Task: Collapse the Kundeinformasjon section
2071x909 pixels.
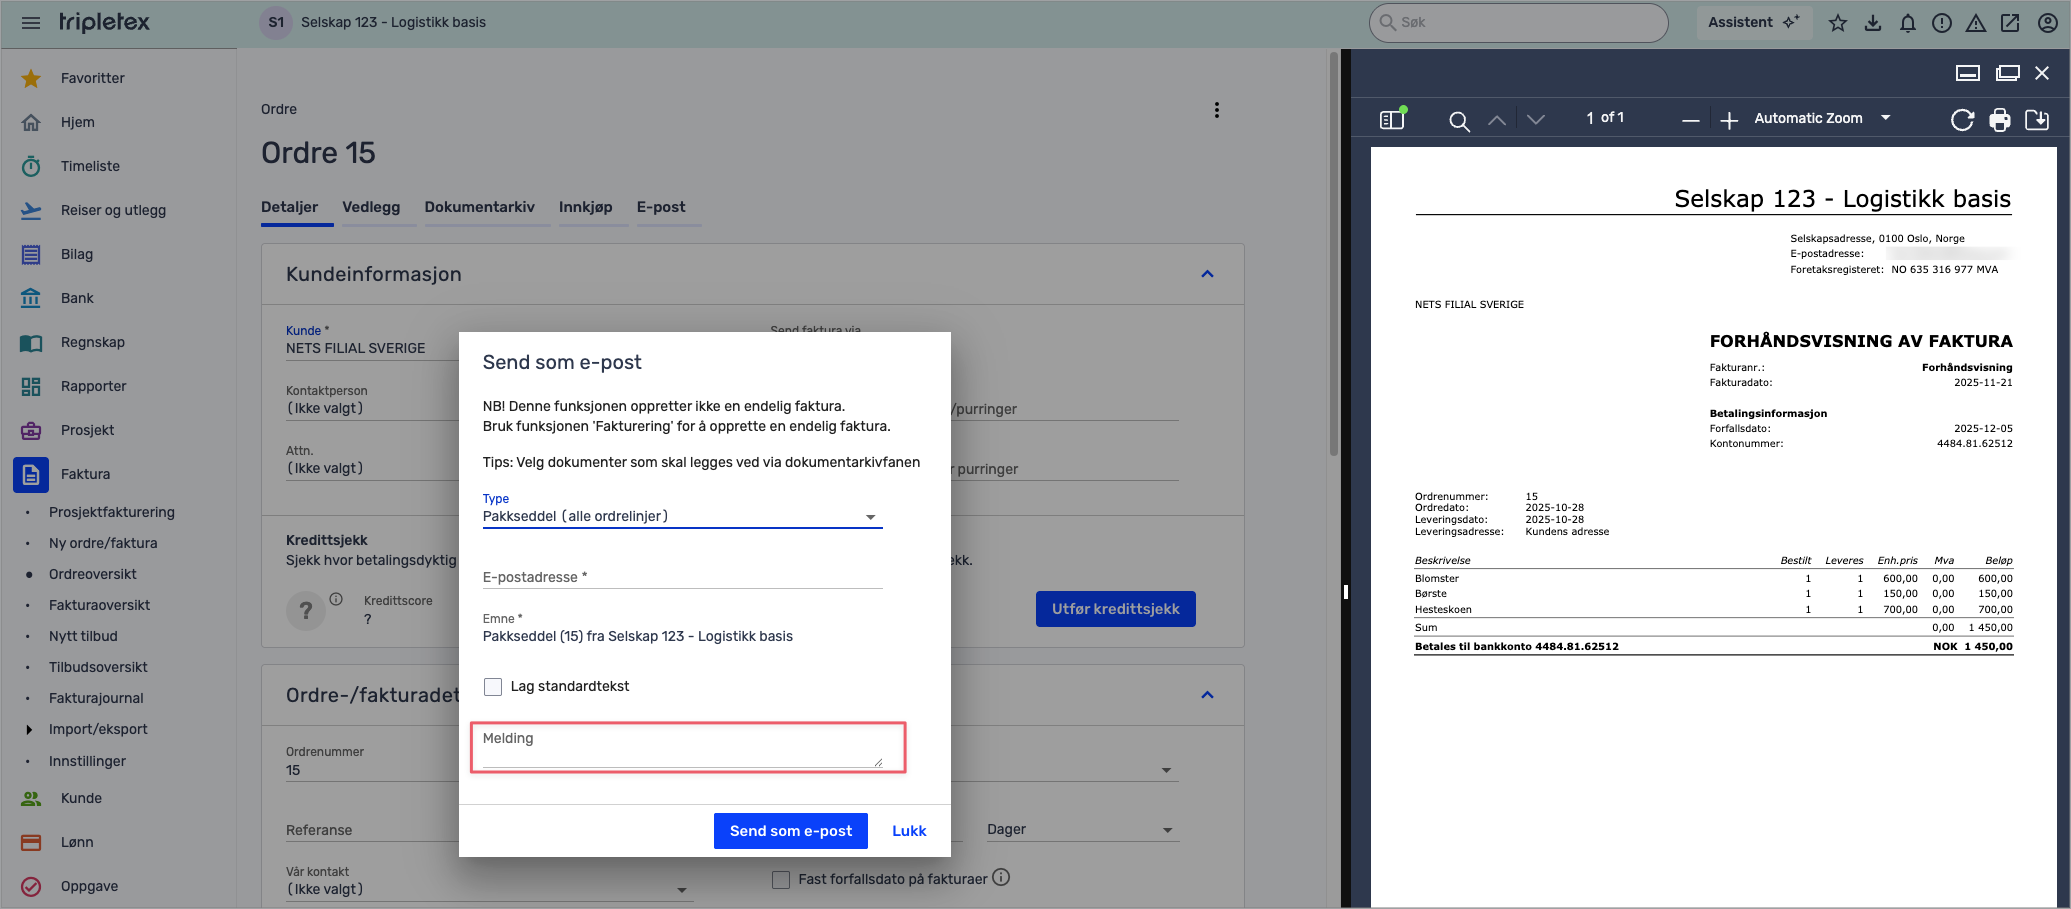Action: point(1207,274)
